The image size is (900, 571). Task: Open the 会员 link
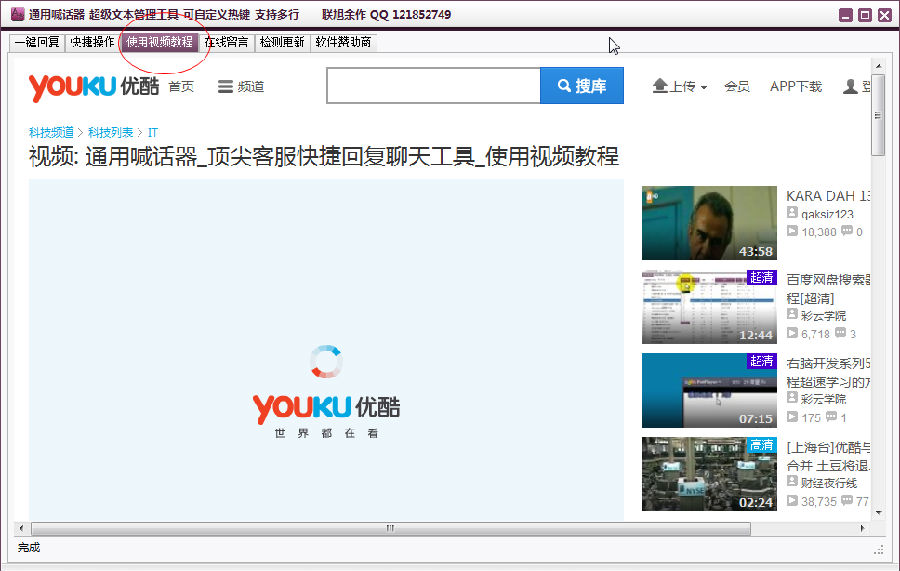737,87
